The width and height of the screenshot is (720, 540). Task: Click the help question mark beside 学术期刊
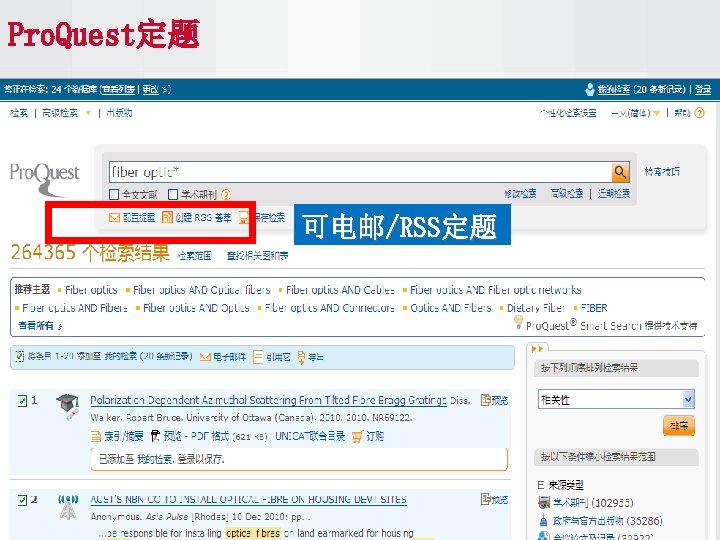226,195
